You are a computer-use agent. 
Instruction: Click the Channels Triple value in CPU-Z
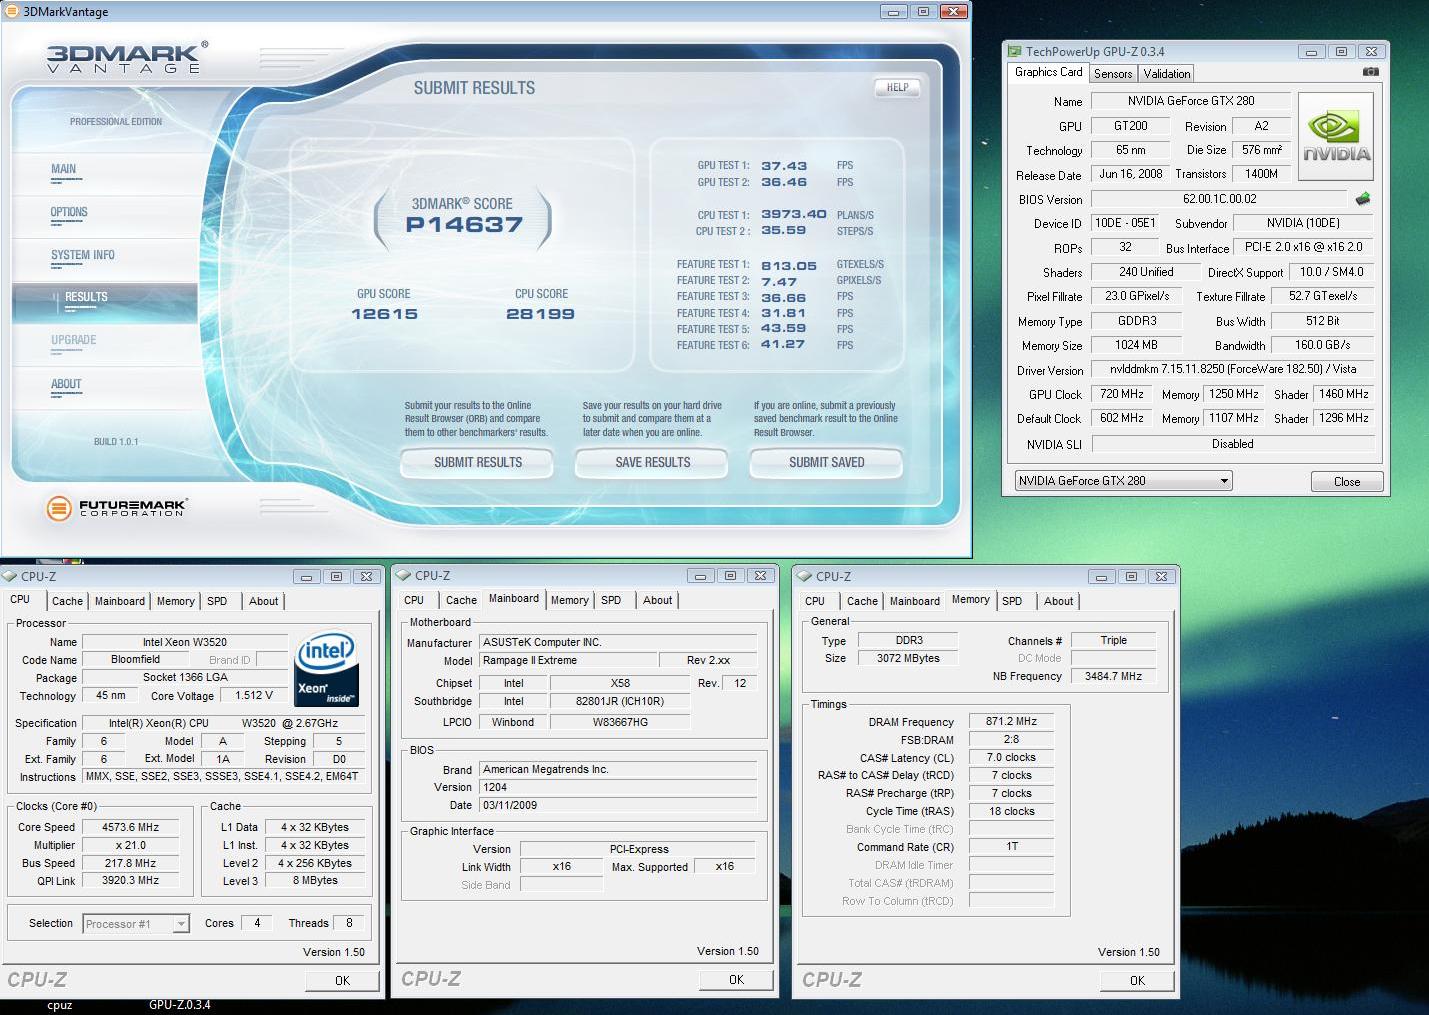[1113, 641]
